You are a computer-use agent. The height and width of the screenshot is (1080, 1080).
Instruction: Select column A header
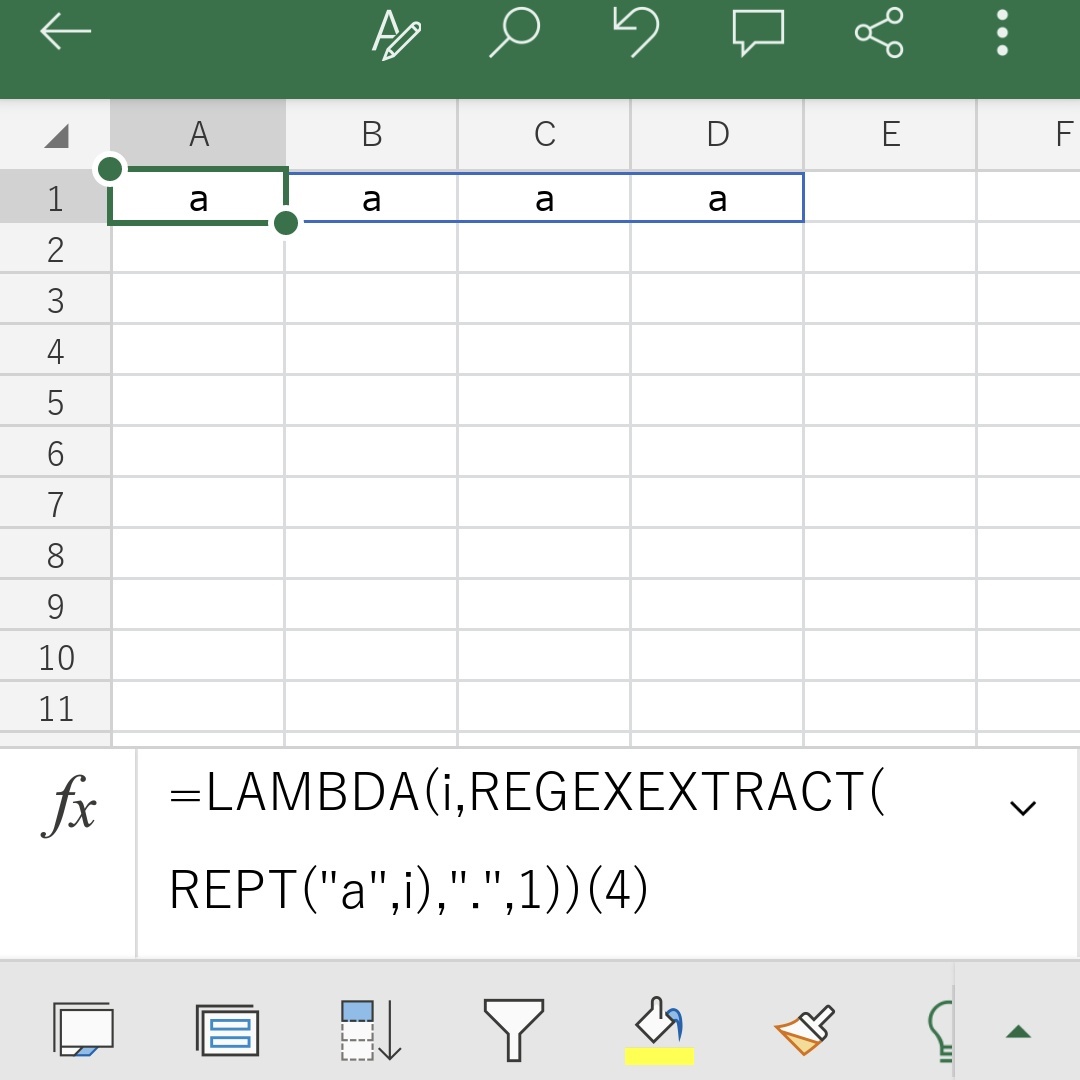[x=198, y=134]
